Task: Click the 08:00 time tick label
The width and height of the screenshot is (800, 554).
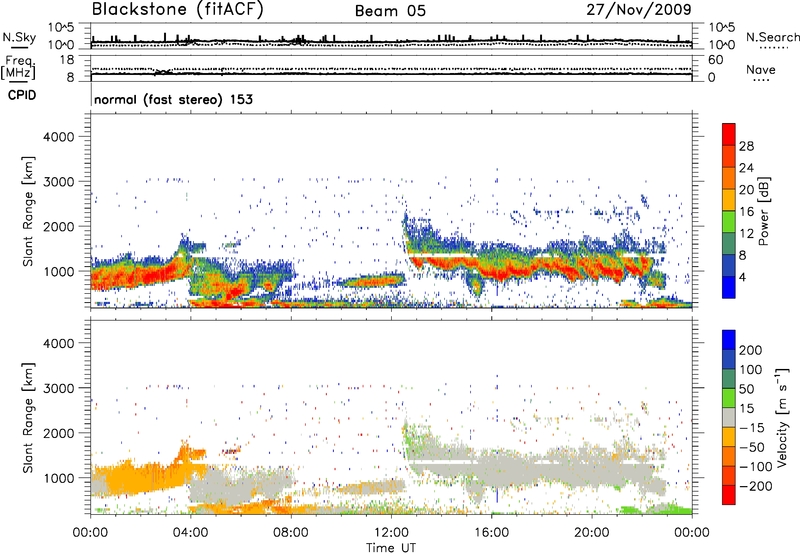Action: (291, 533)
